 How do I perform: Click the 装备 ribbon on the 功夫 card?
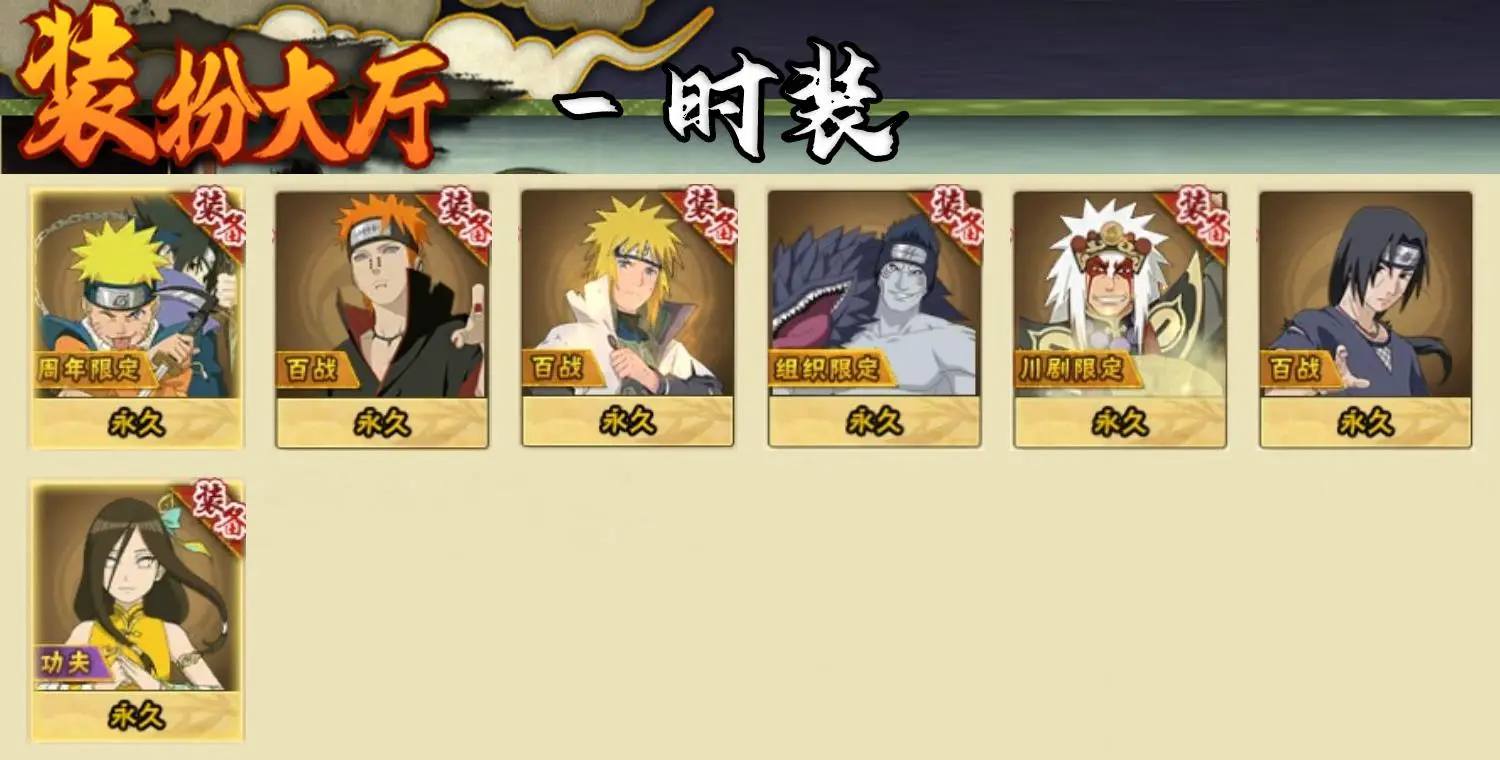click(213, 510)
